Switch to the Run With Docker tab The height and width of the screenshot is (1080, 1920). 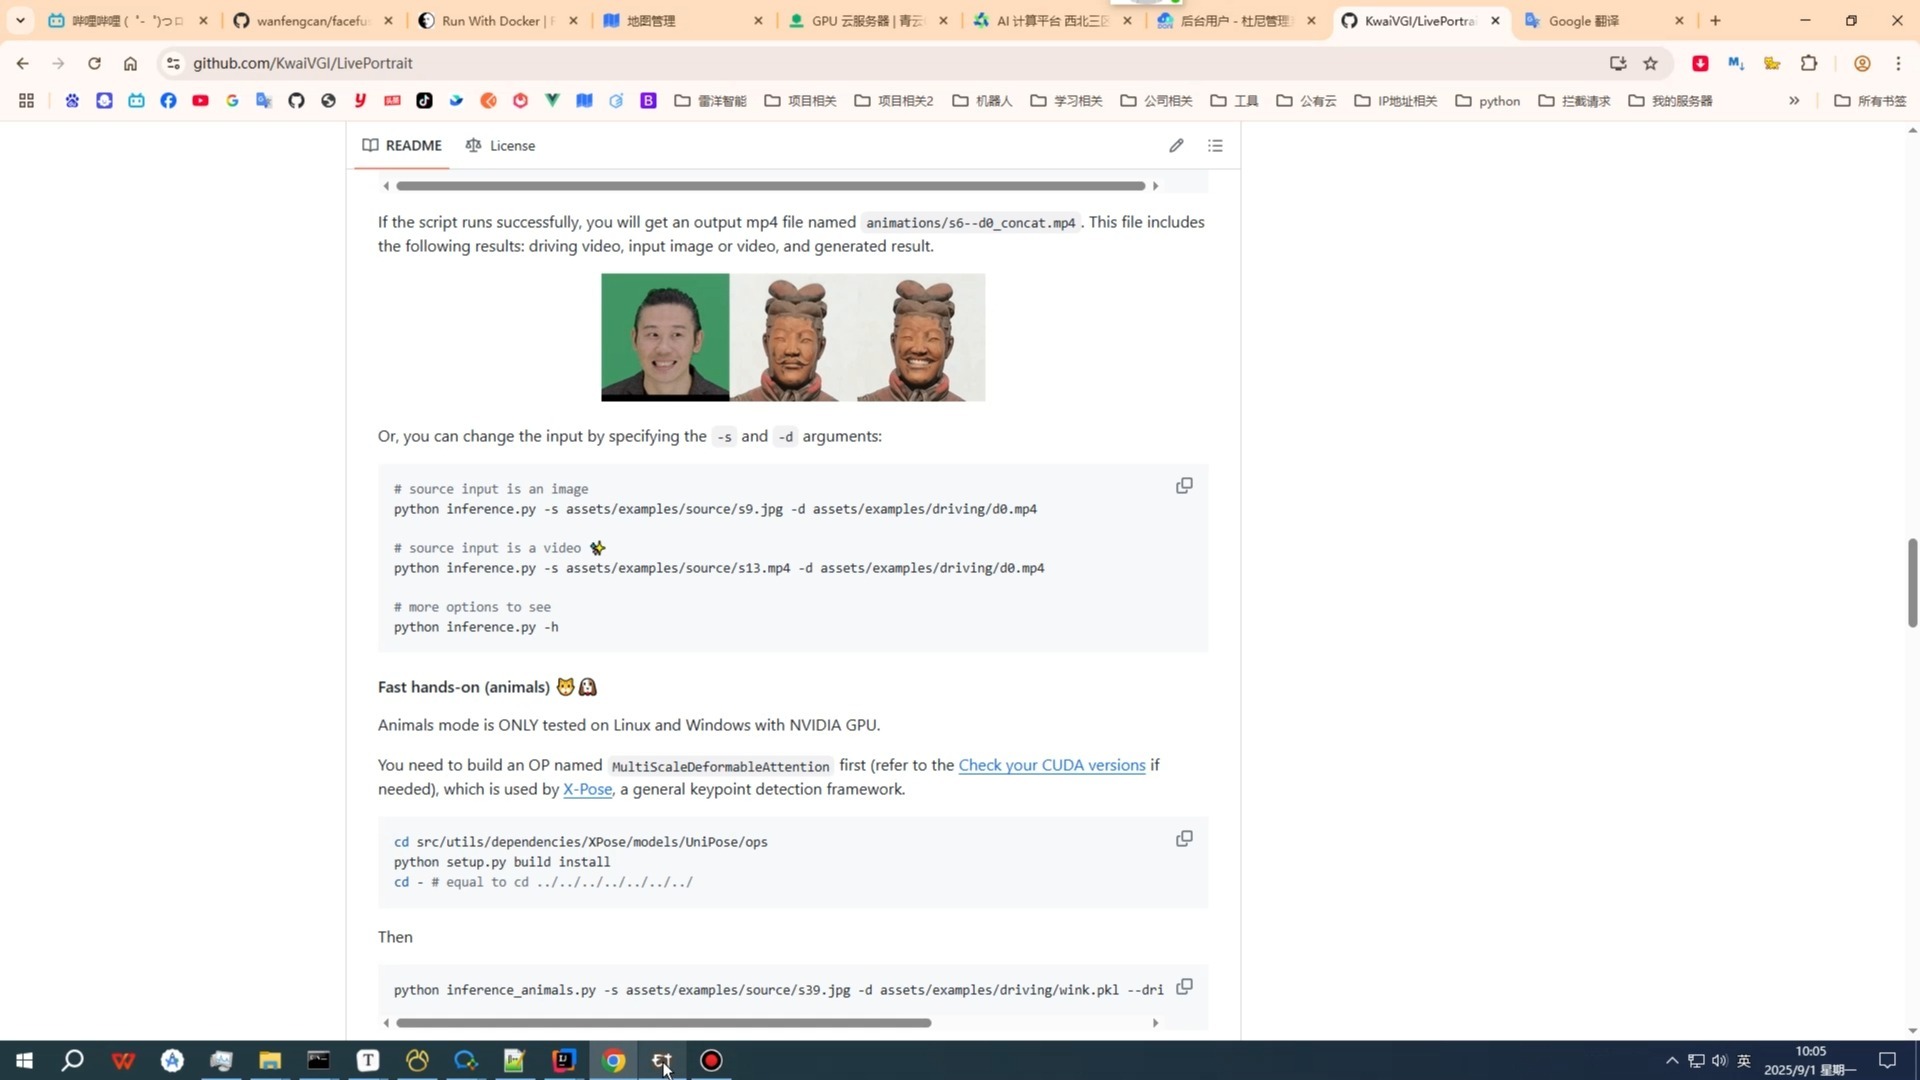pos(497,20)
